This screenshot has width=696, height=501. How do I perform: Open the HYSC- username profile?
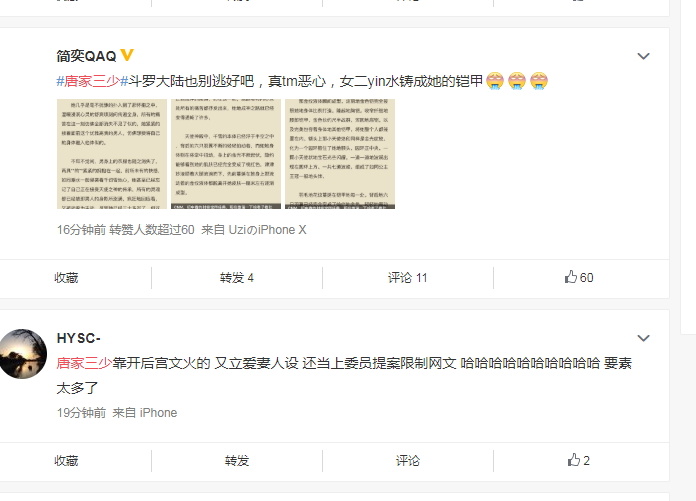click(x=79, y=338)
